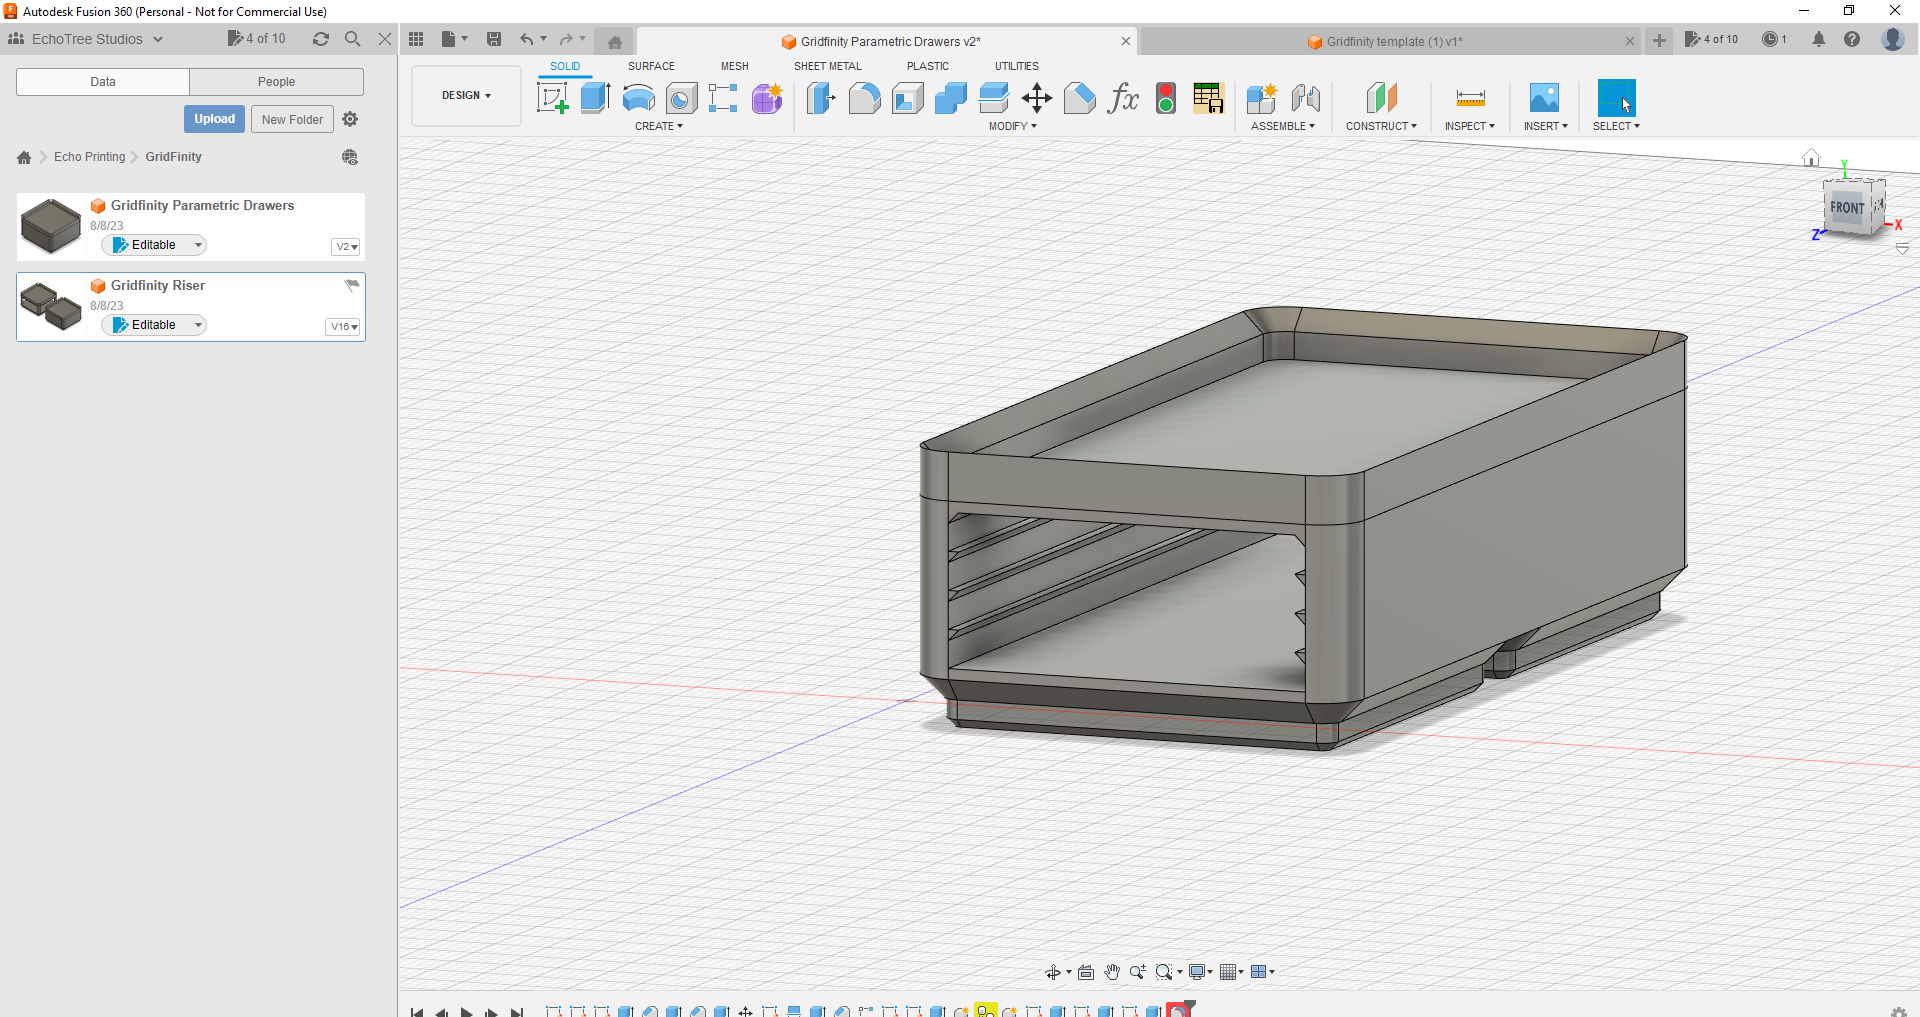Toggle component color cycling with the traffic light icon
This screenshot has height=1017, width=1920.
click(1166, 98)
